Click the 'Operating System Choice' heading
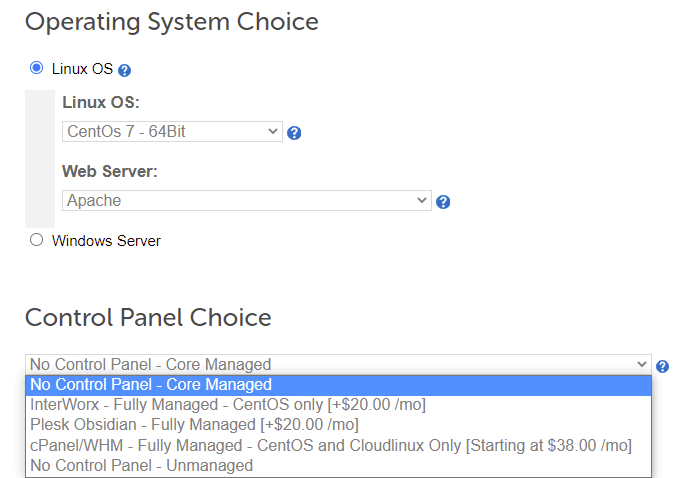 [x=171, y=21]
